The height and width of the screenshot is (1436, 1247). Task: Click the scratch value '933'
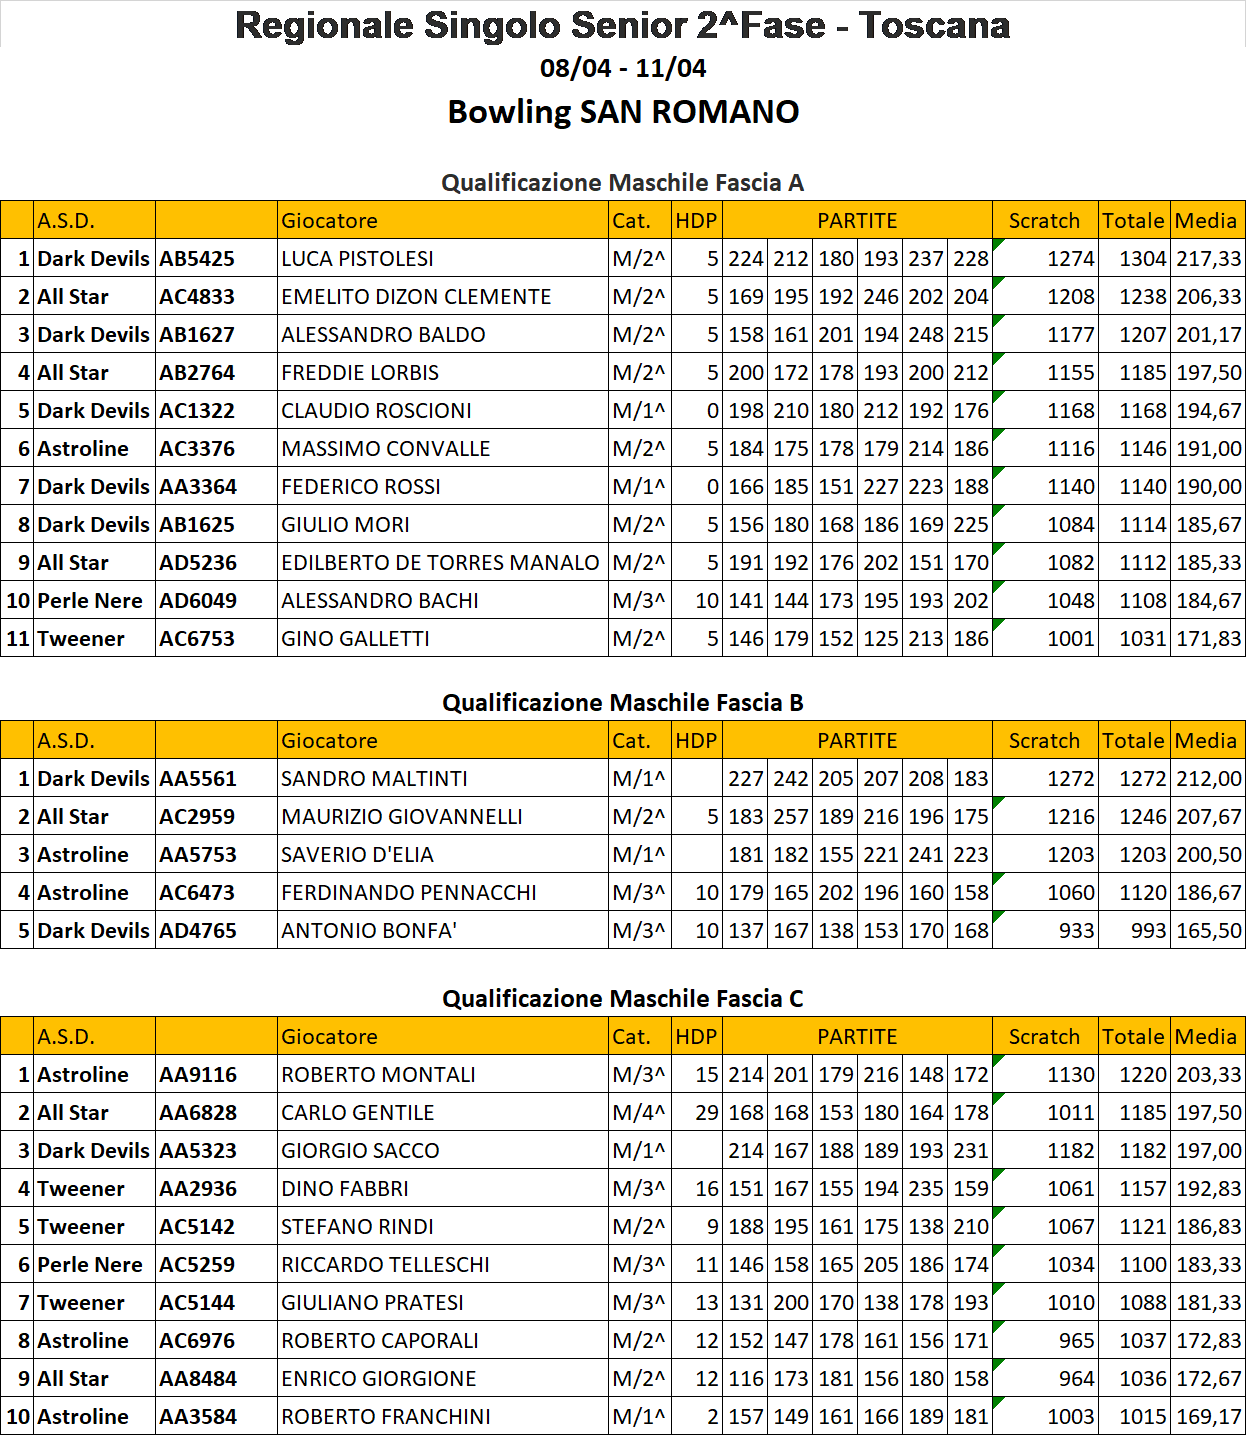click(x=1077, y=931)
